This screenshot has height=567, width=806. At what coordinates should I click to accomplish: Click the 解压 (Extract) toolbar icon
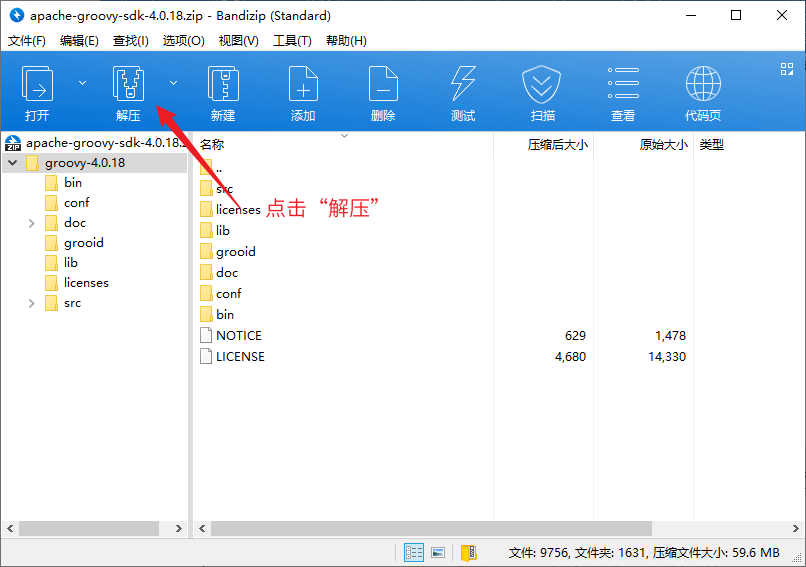pyautogui.click(x=128, y=85)
